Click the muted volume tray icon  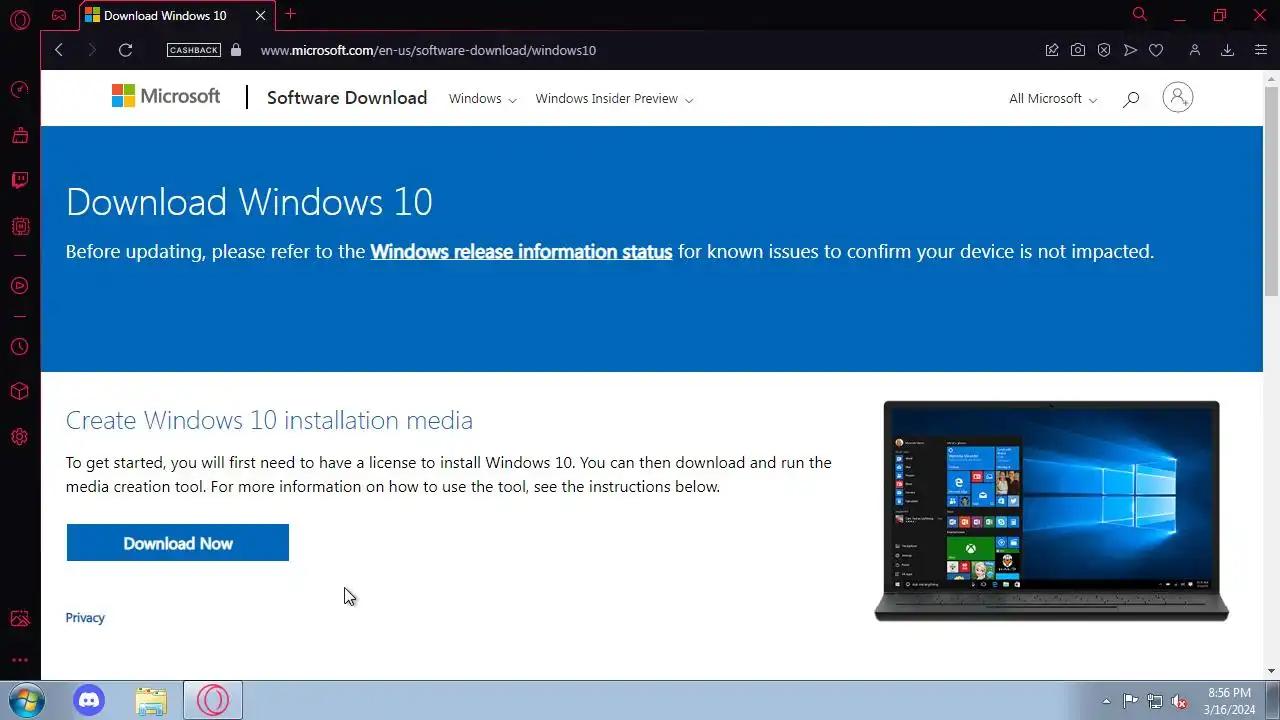[x=1180, y=701]
